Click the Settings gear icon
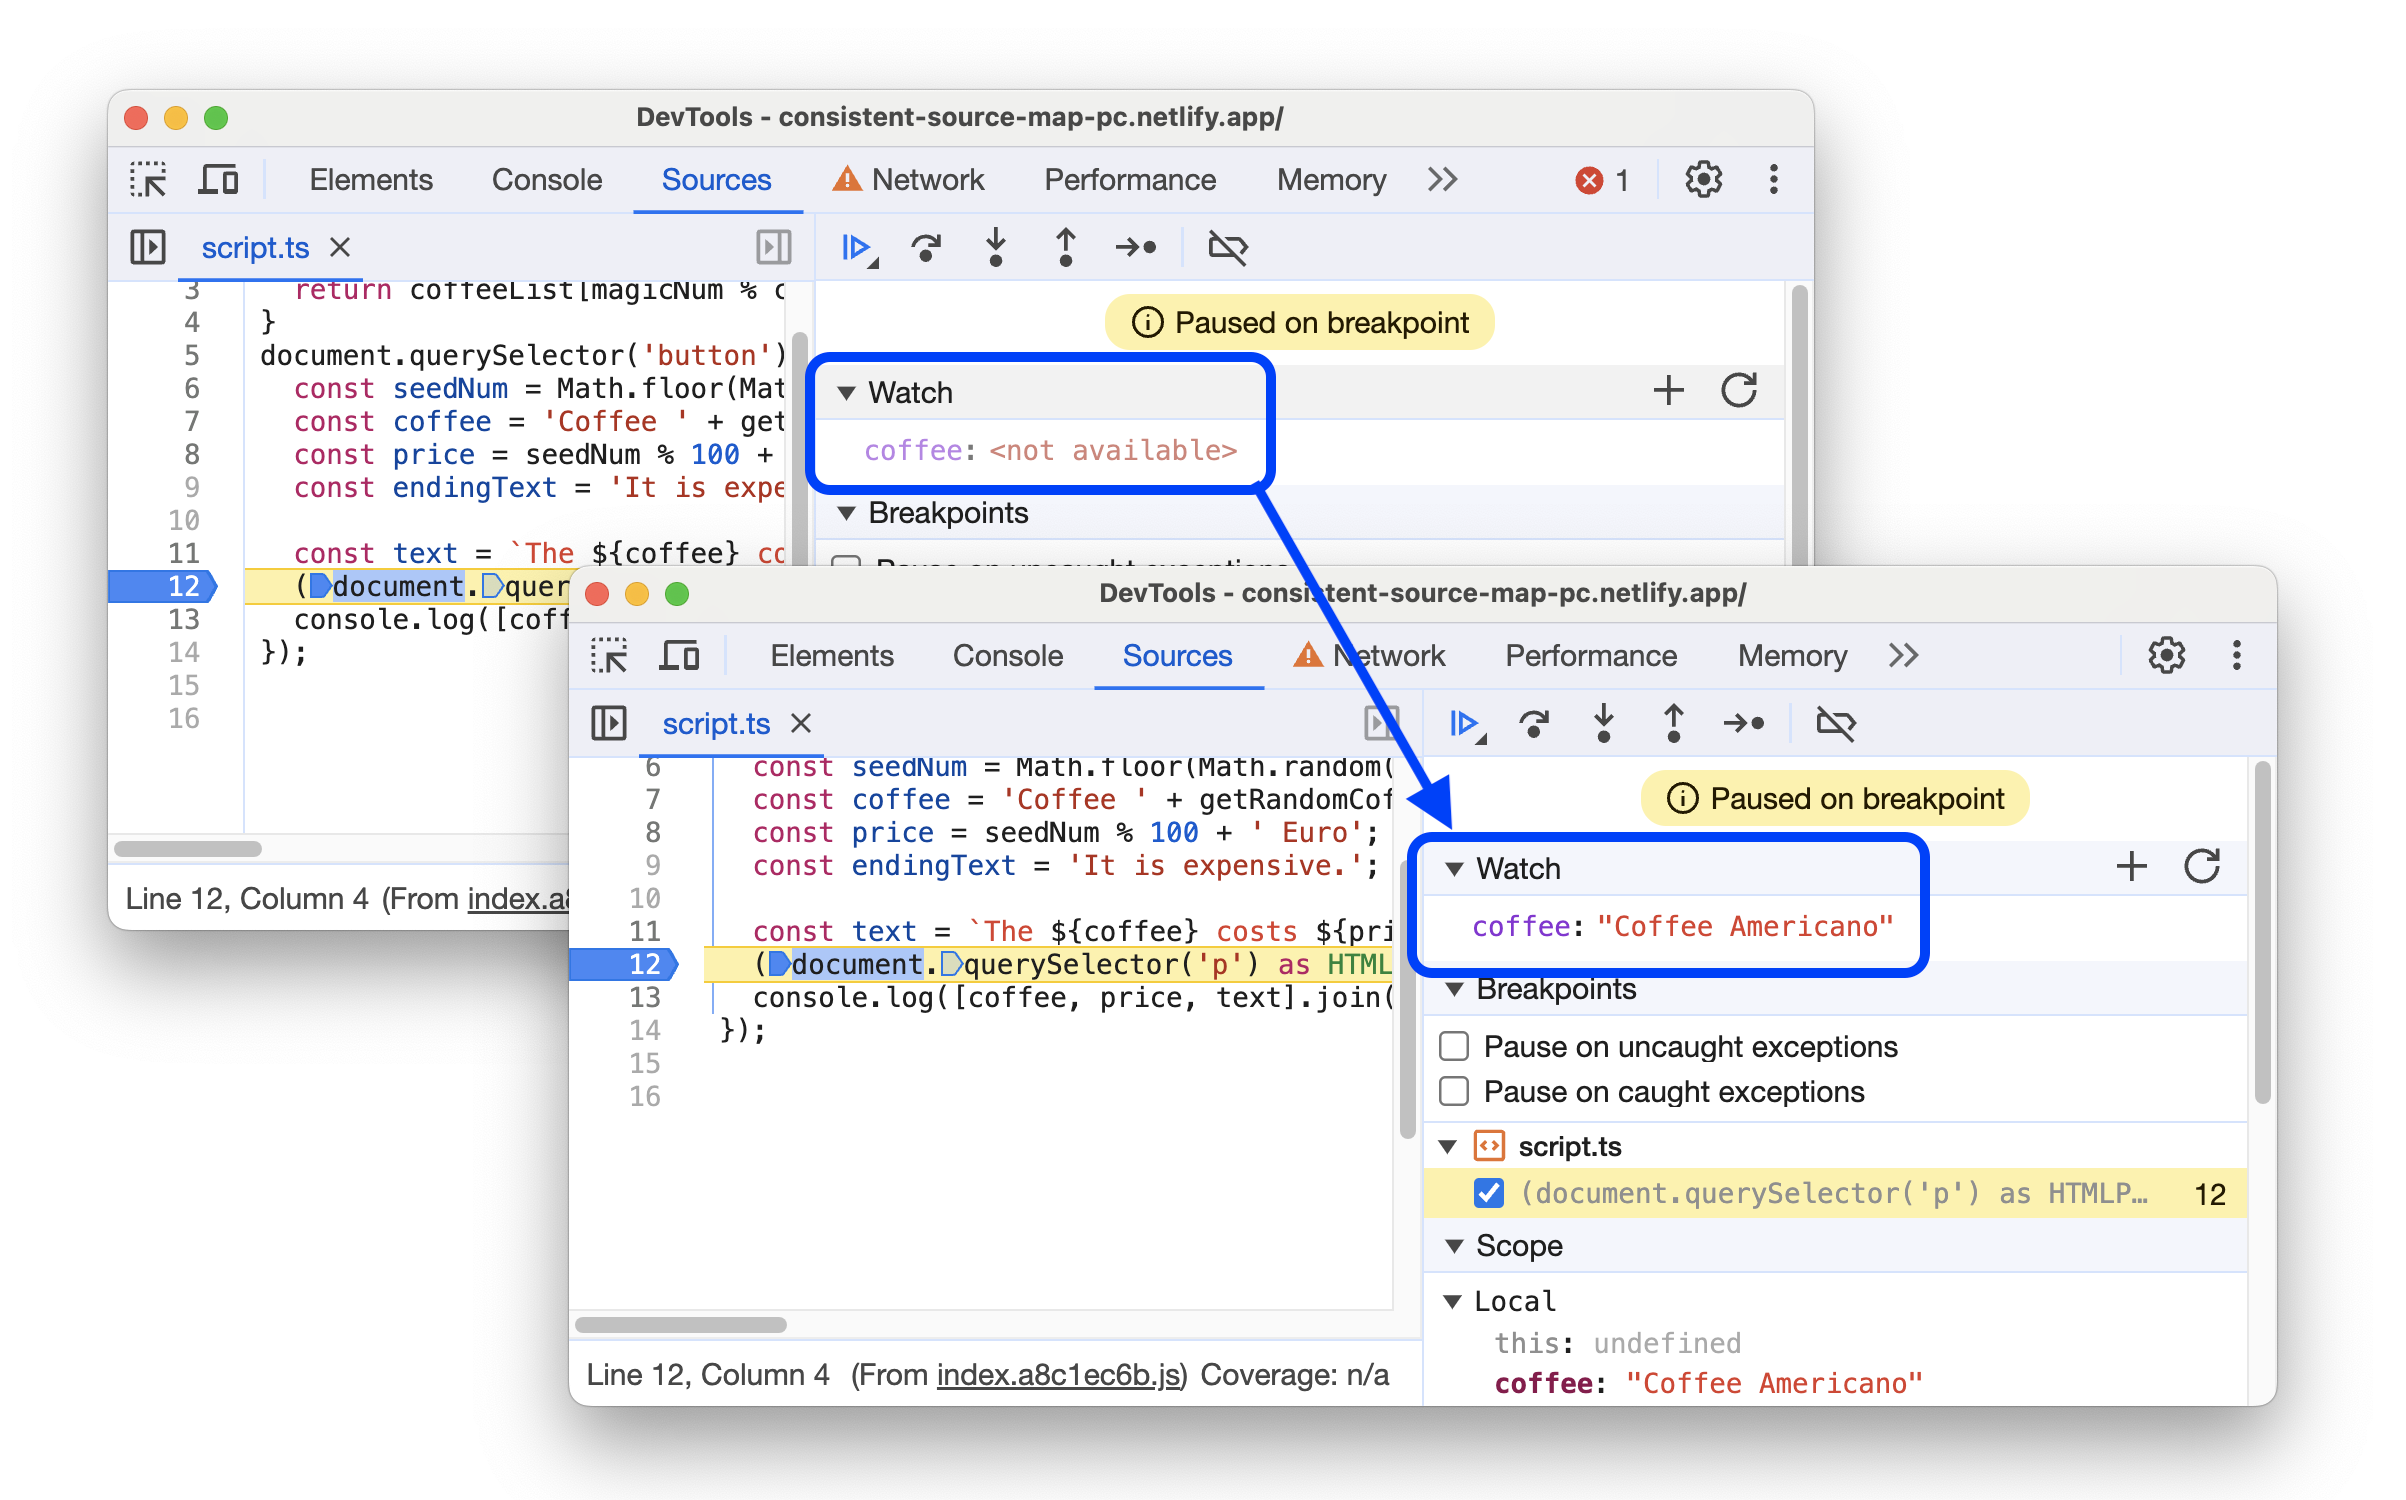This screenshot has height=1500, width=2406. [x=2166, y=653]
